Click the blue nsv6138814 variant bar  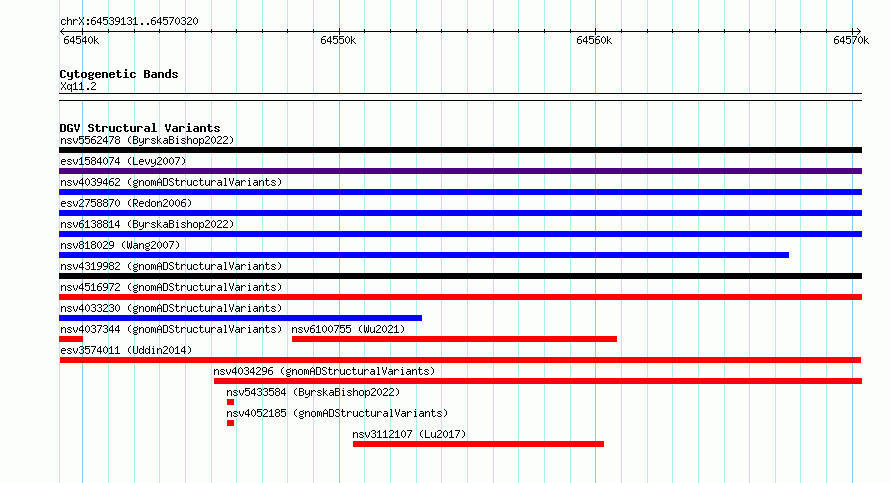point(460,234)
